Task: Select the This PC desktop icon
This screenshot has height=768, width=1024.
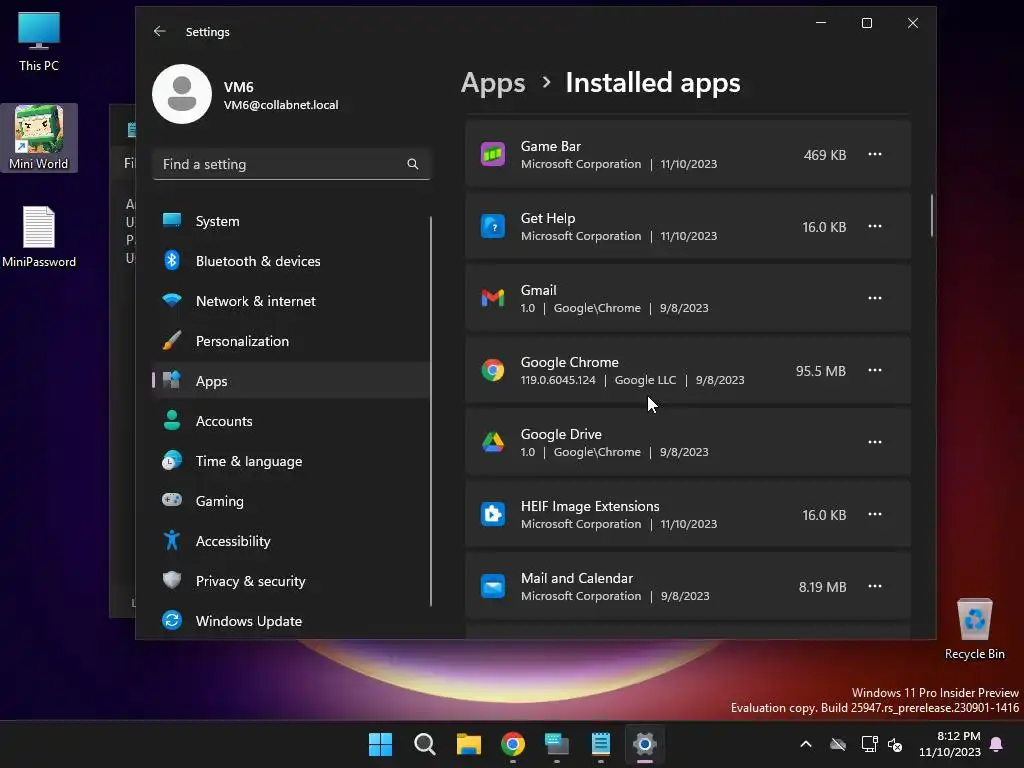Action: tap(39, 42)
